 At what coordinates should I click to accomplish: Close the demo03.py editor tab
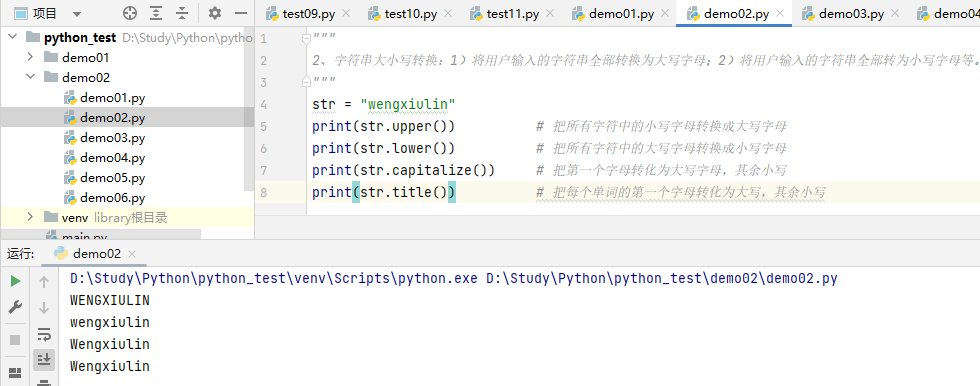[894, 14]
